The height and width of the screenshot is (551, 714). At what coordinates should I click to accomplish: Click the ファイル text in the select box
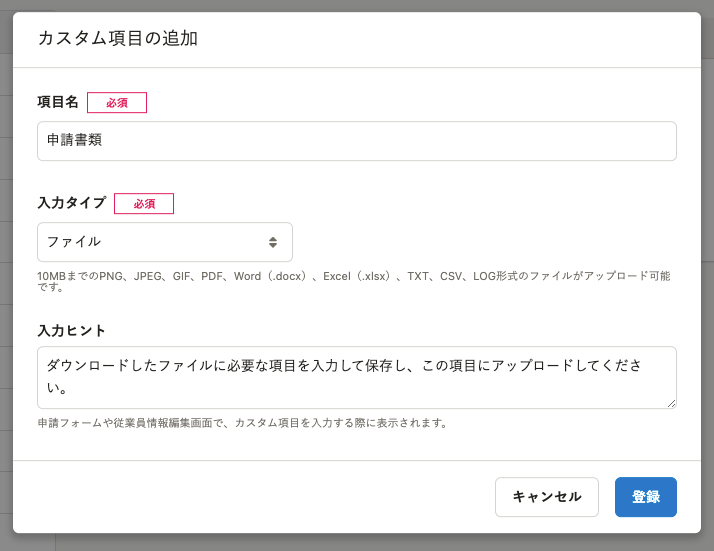click(74, 241)
